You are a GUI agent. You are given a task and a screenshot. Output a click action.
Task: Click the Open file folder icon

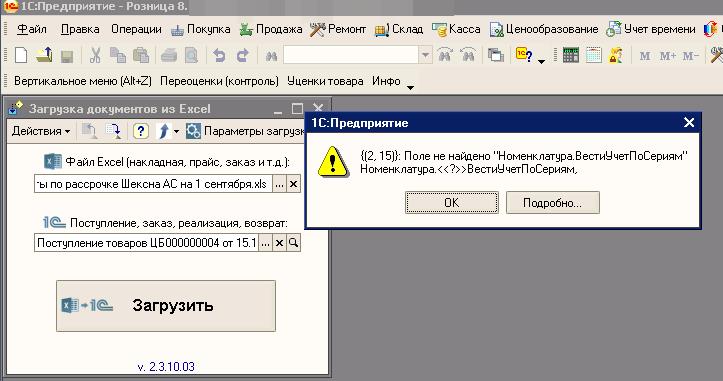[x=44, y=55]
